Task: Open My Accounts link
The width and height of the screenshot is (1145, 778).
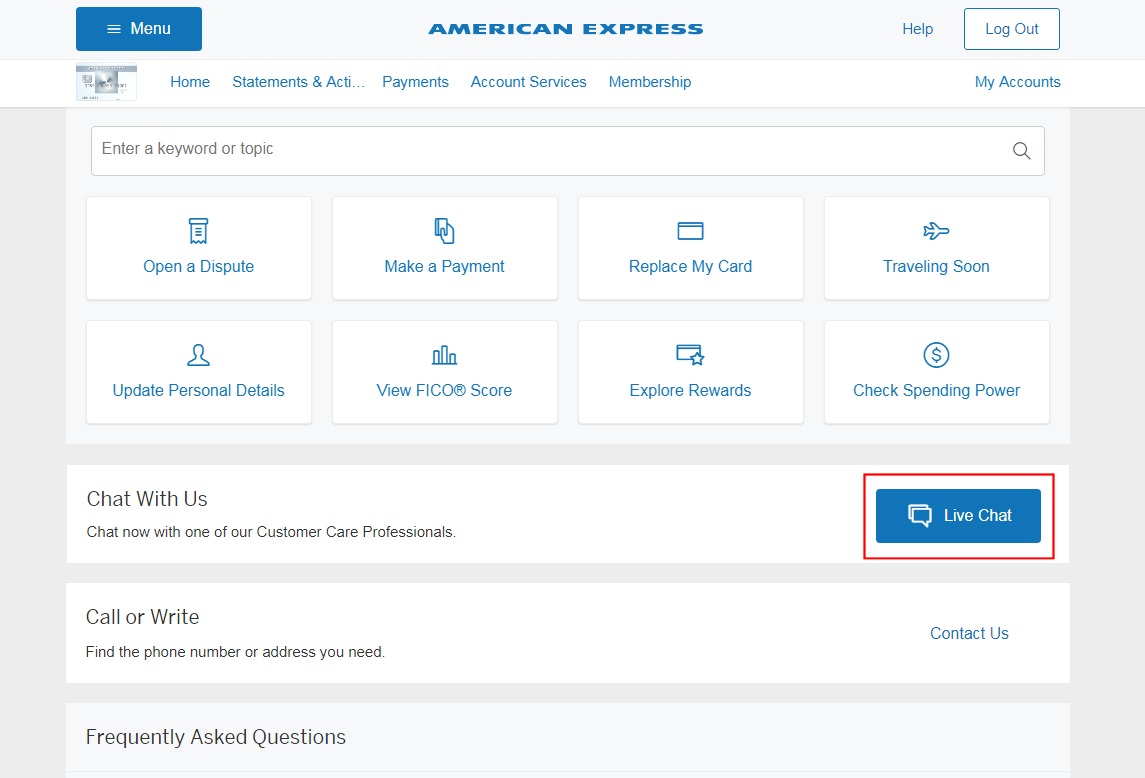Action: (x=1017, y=82)
